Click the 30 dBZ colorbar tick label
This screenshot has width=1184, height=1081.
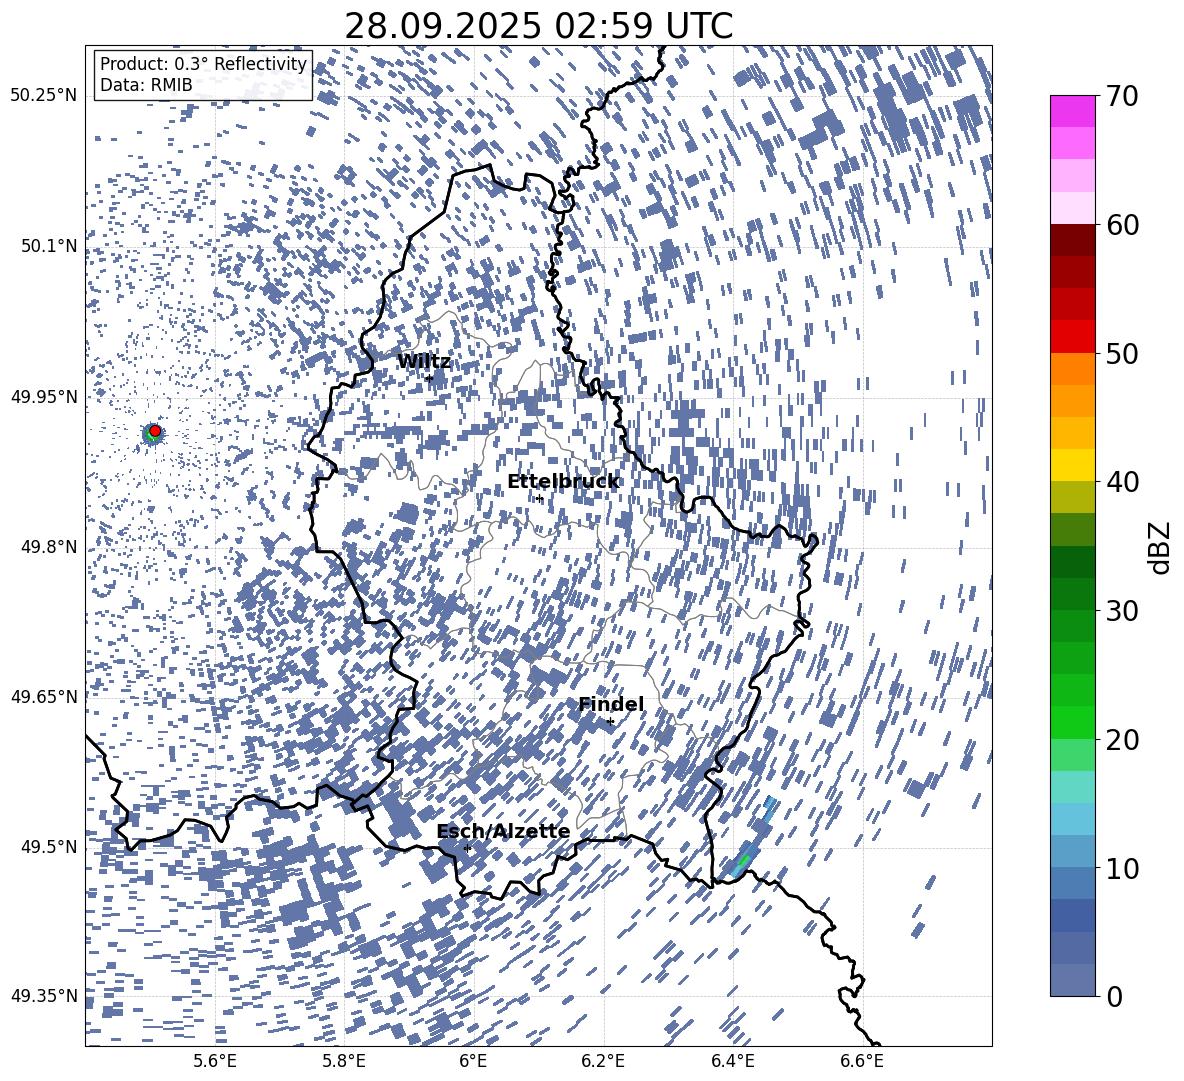point(1122,611)
